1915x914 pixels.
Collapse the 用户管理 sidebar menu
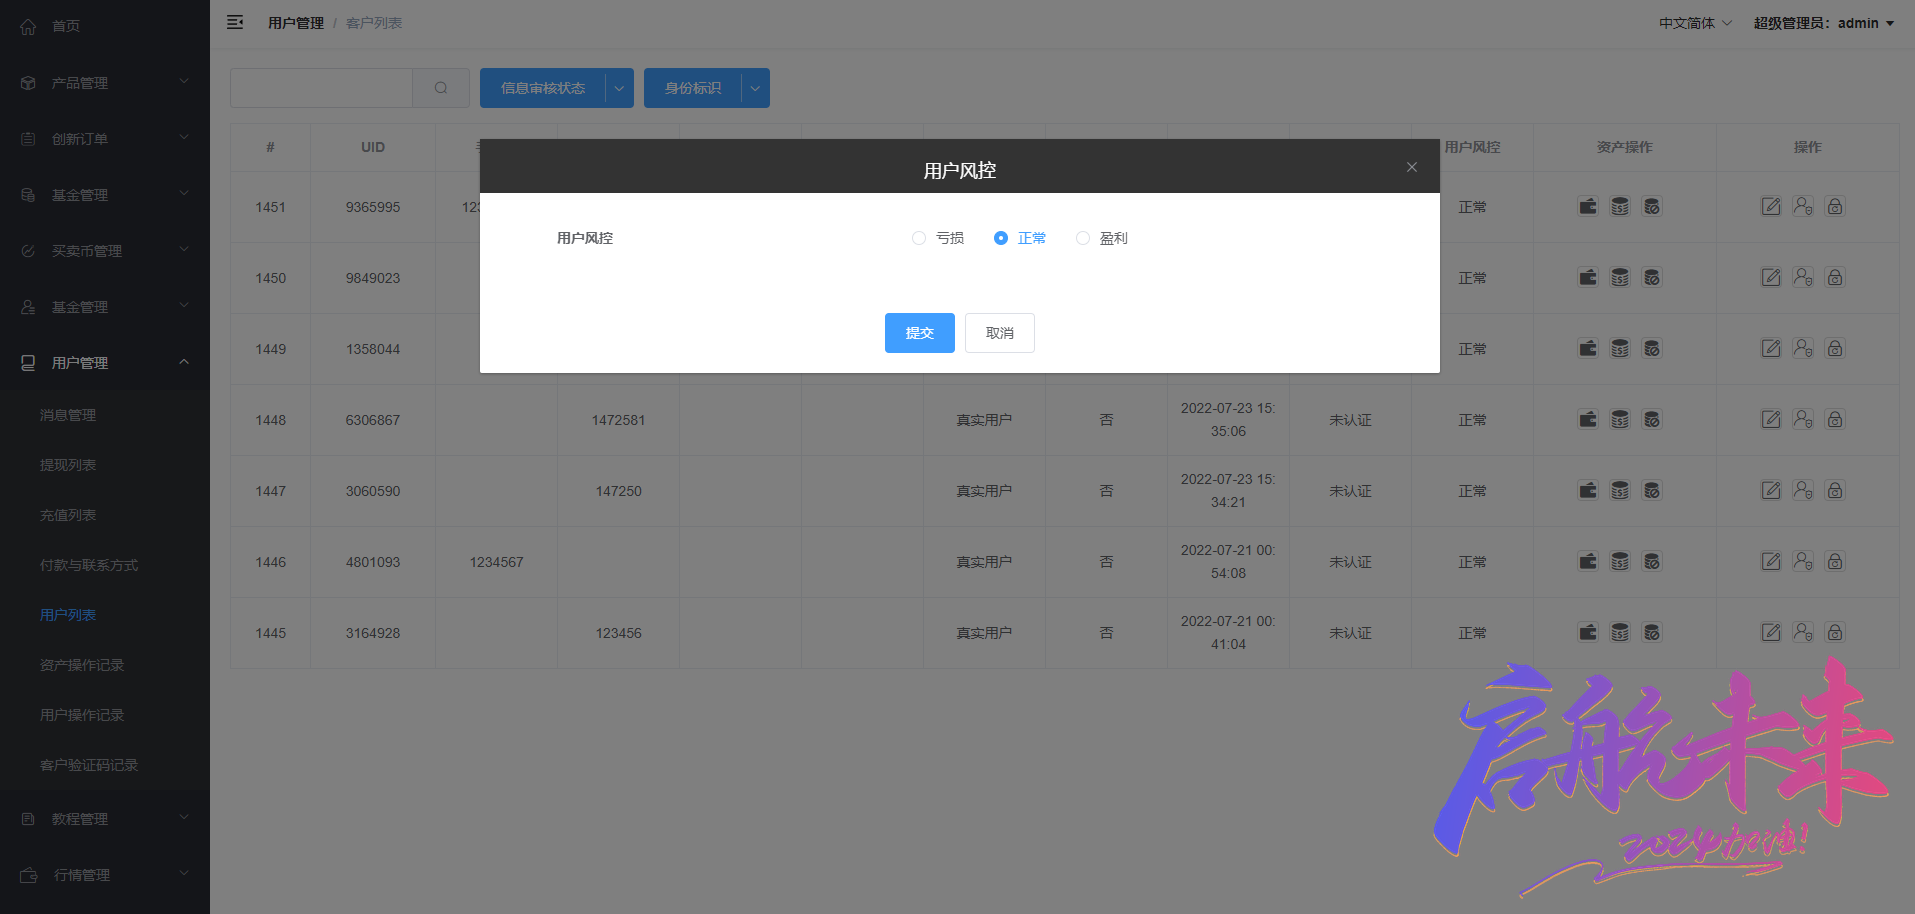[105, 363]
